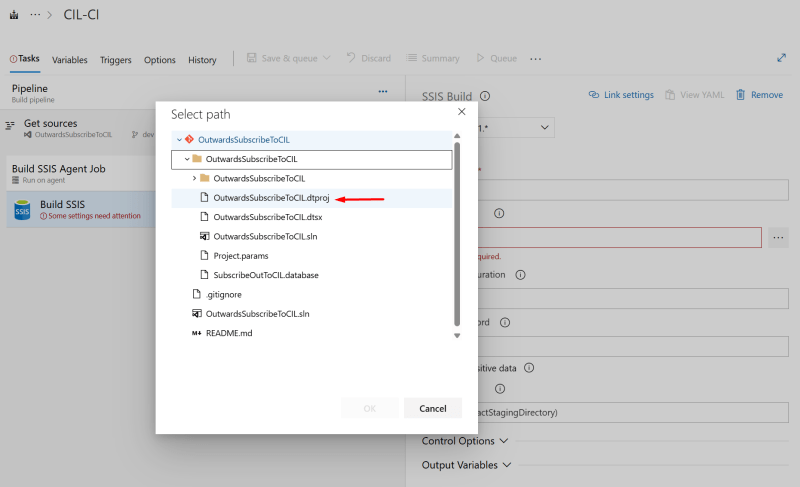The width and height of the screenshot is (800, 487).
Task: Select OutwardsSubscribeToCIL.dtsx file
Action: 312,217
